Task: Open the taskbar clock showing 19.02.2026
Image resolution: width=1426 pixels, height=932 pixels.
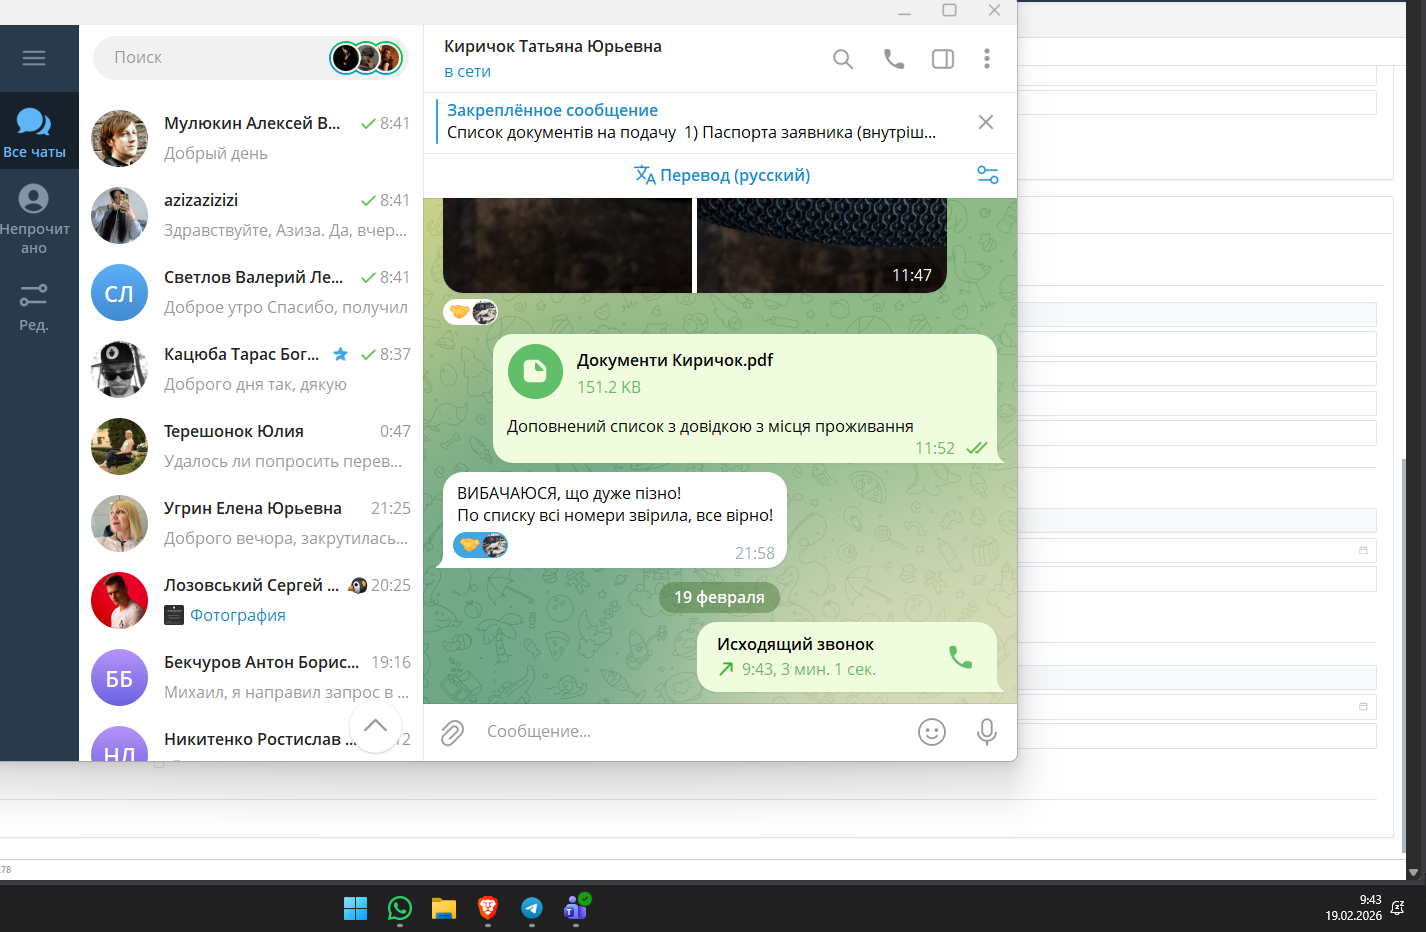Action: [x=1354, y=908]
